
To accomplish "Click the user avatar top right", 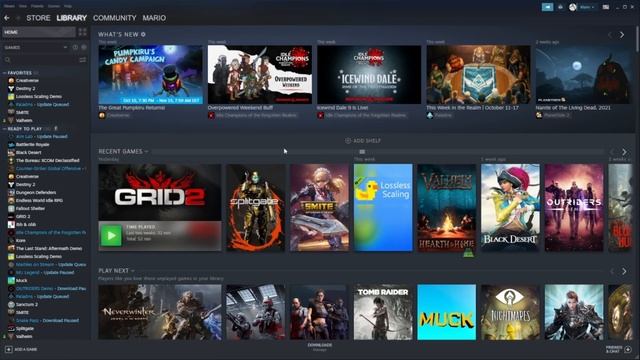I will (573, 7).
